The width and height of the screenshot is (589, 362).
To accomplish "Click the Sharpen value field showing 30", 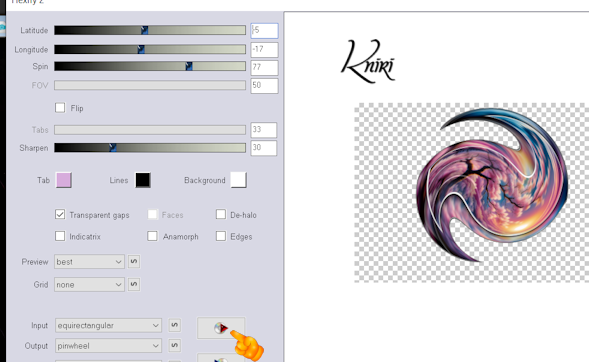I will [x=264, y=148].
